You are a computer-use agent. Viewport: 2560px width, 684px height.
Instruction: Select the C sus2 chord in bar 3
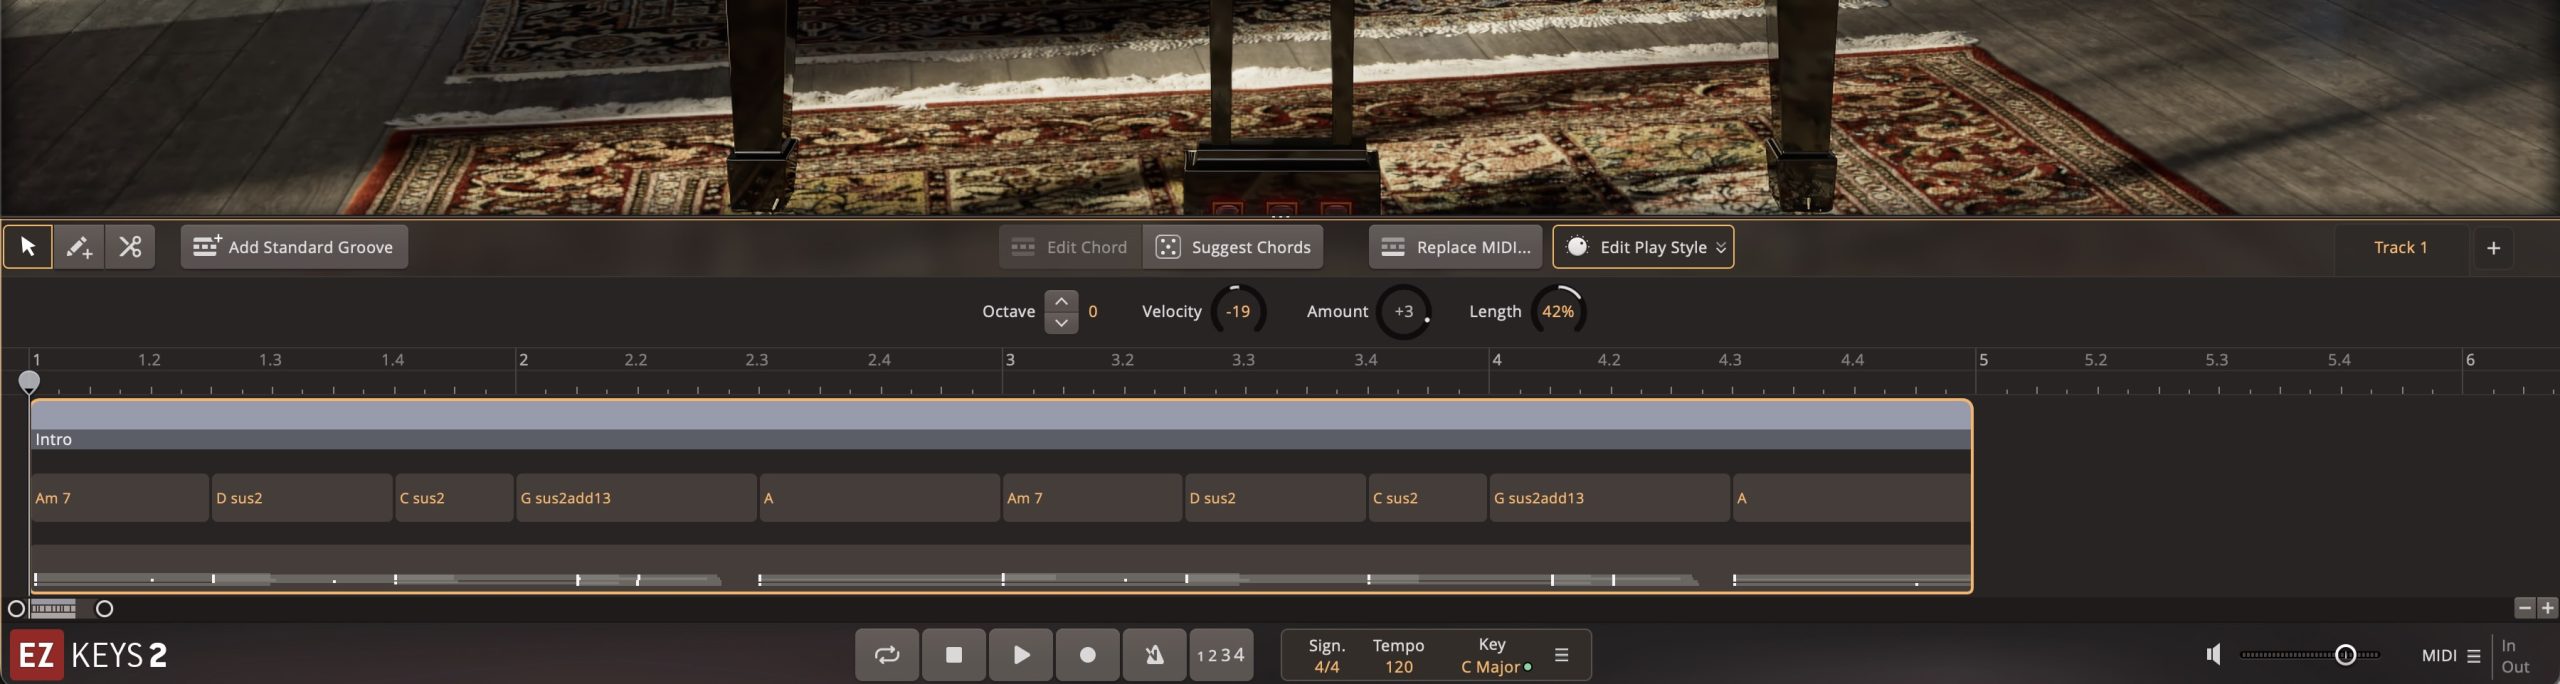[x=1427, y=498]
